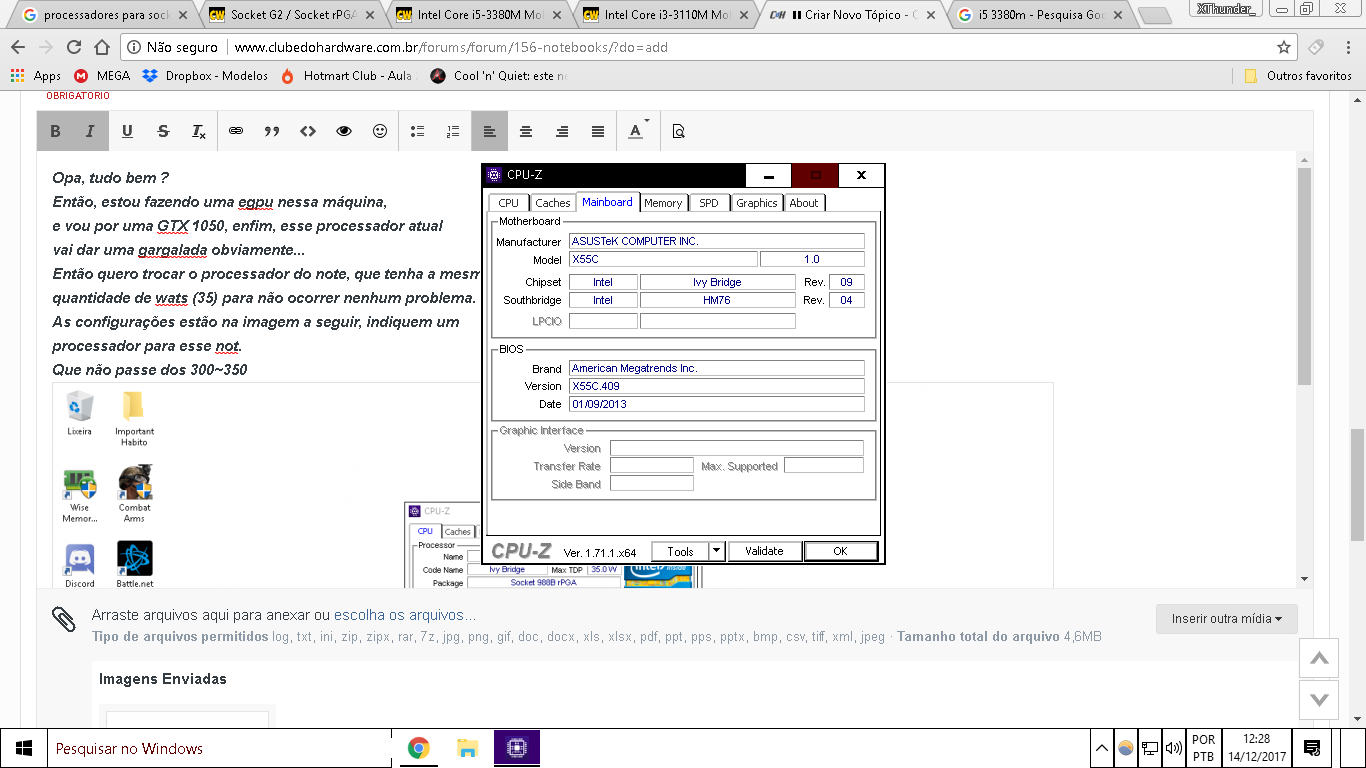Click the BIOS version X55C.409 field
Image resolution: width=1366 pixels, height=768 pixels.
pyautogui.click(x=716, y=386)
